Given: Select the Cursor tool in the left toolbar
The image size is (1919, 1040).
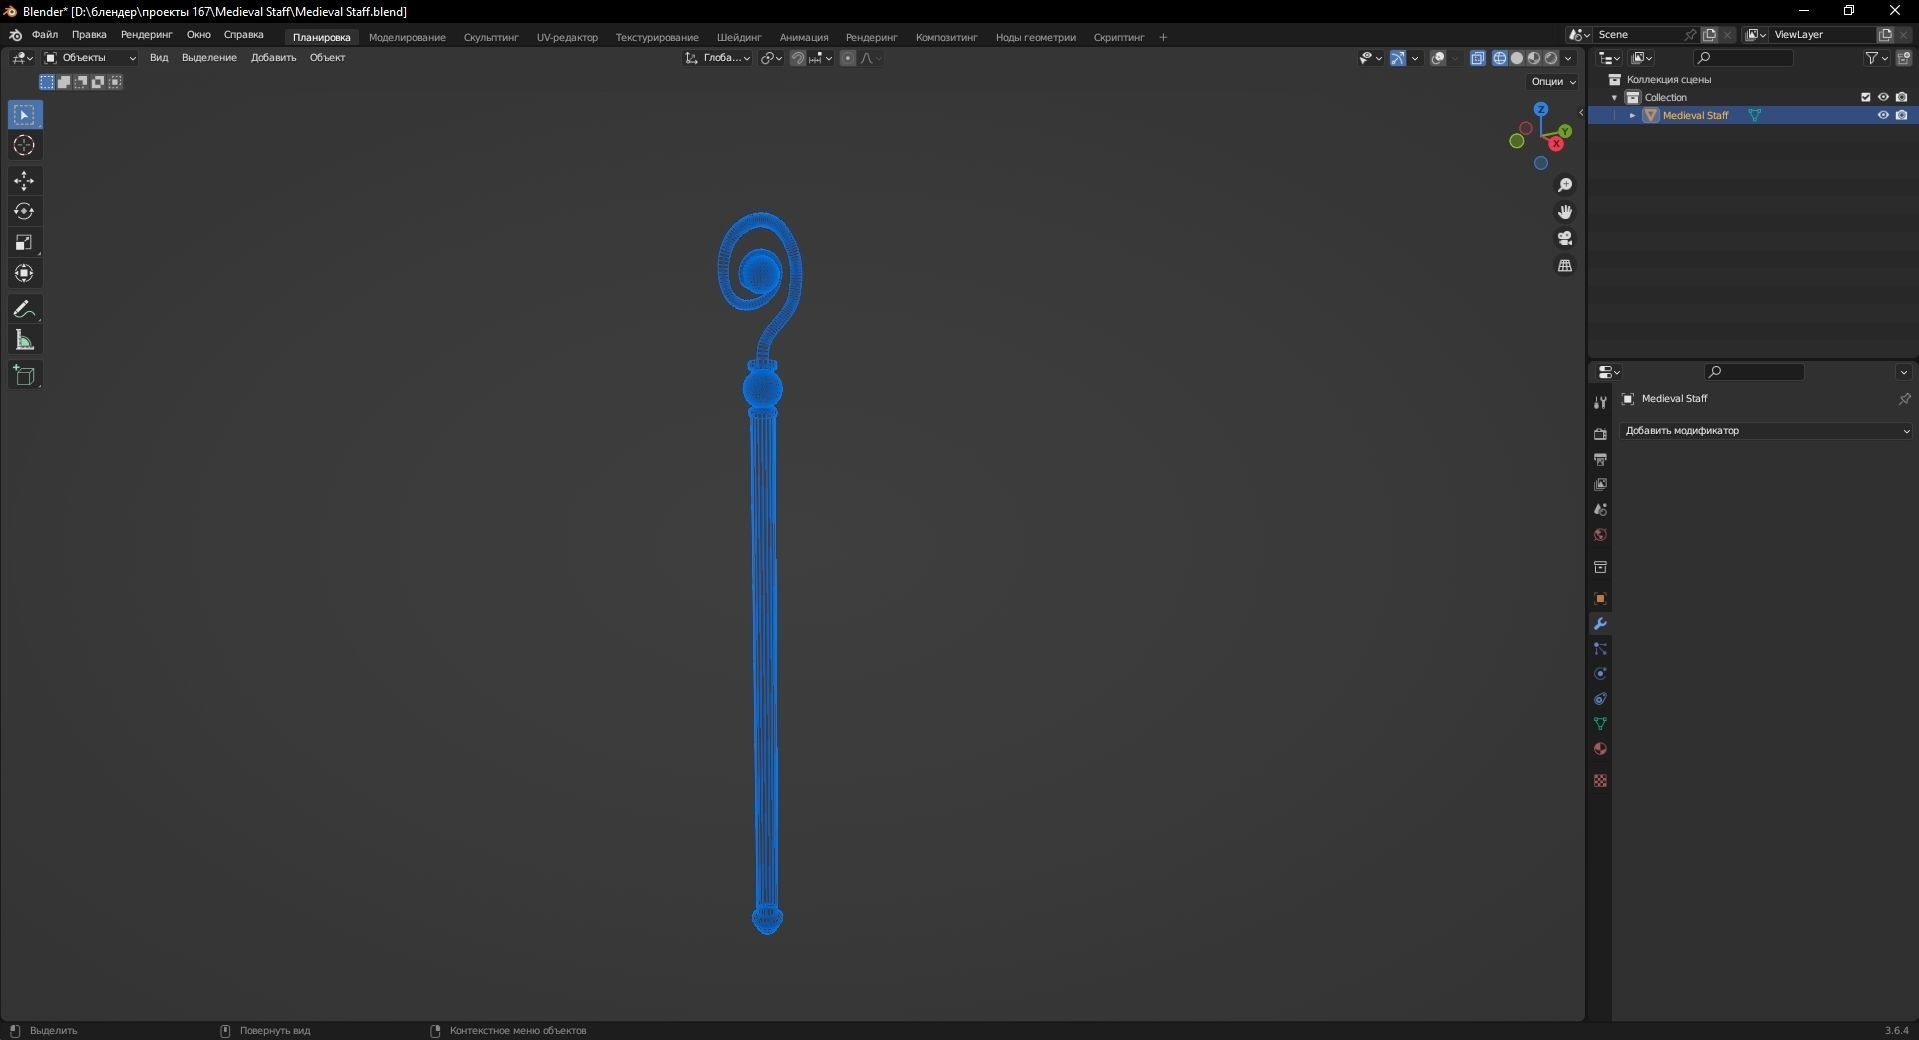Looking at the screenshot, I should 24,146.
